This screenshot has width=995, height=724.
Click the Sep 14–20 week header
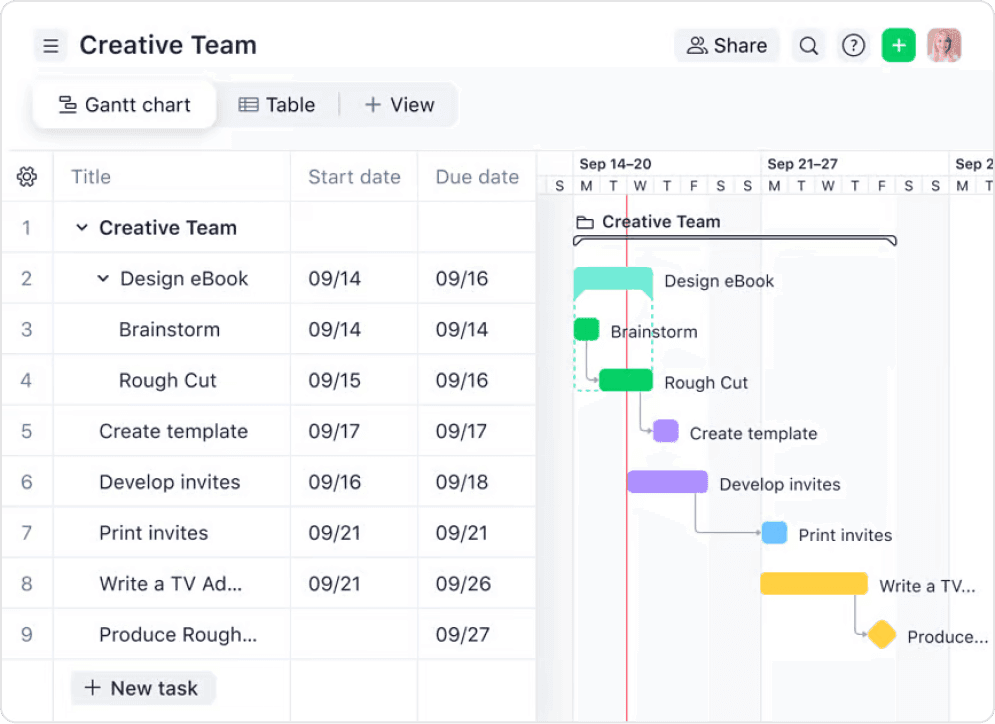tap(616, 164)
